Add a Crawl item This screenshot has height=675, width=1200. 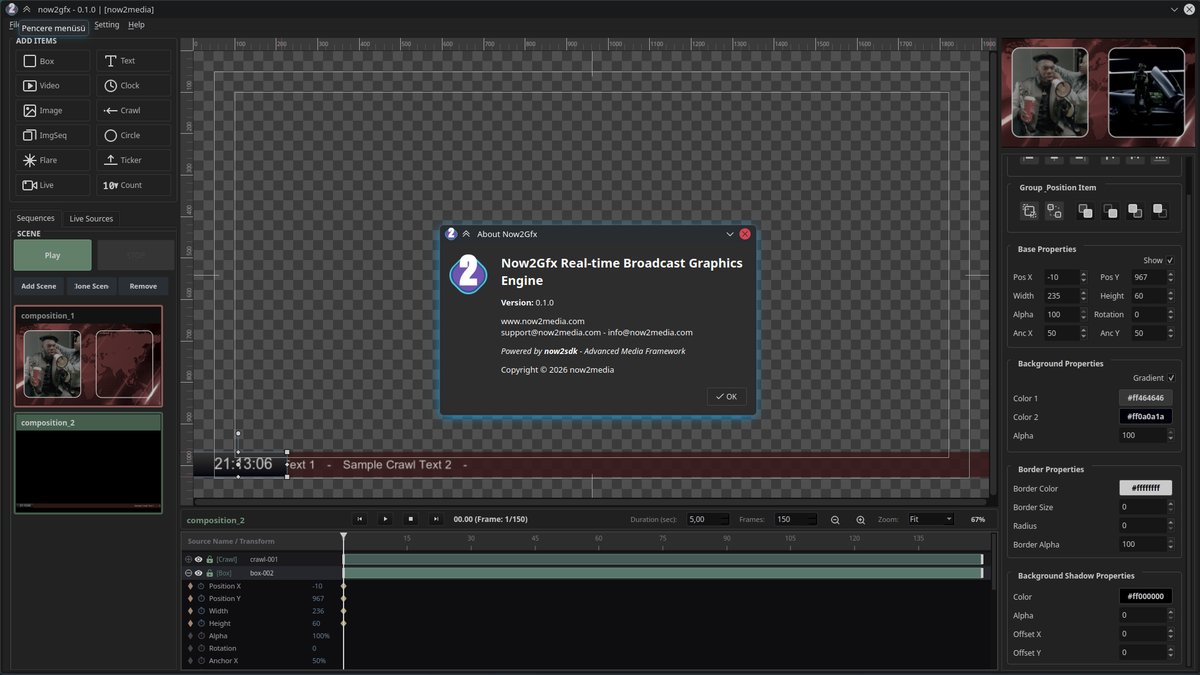pyautogui.click(x=133, y=111)
